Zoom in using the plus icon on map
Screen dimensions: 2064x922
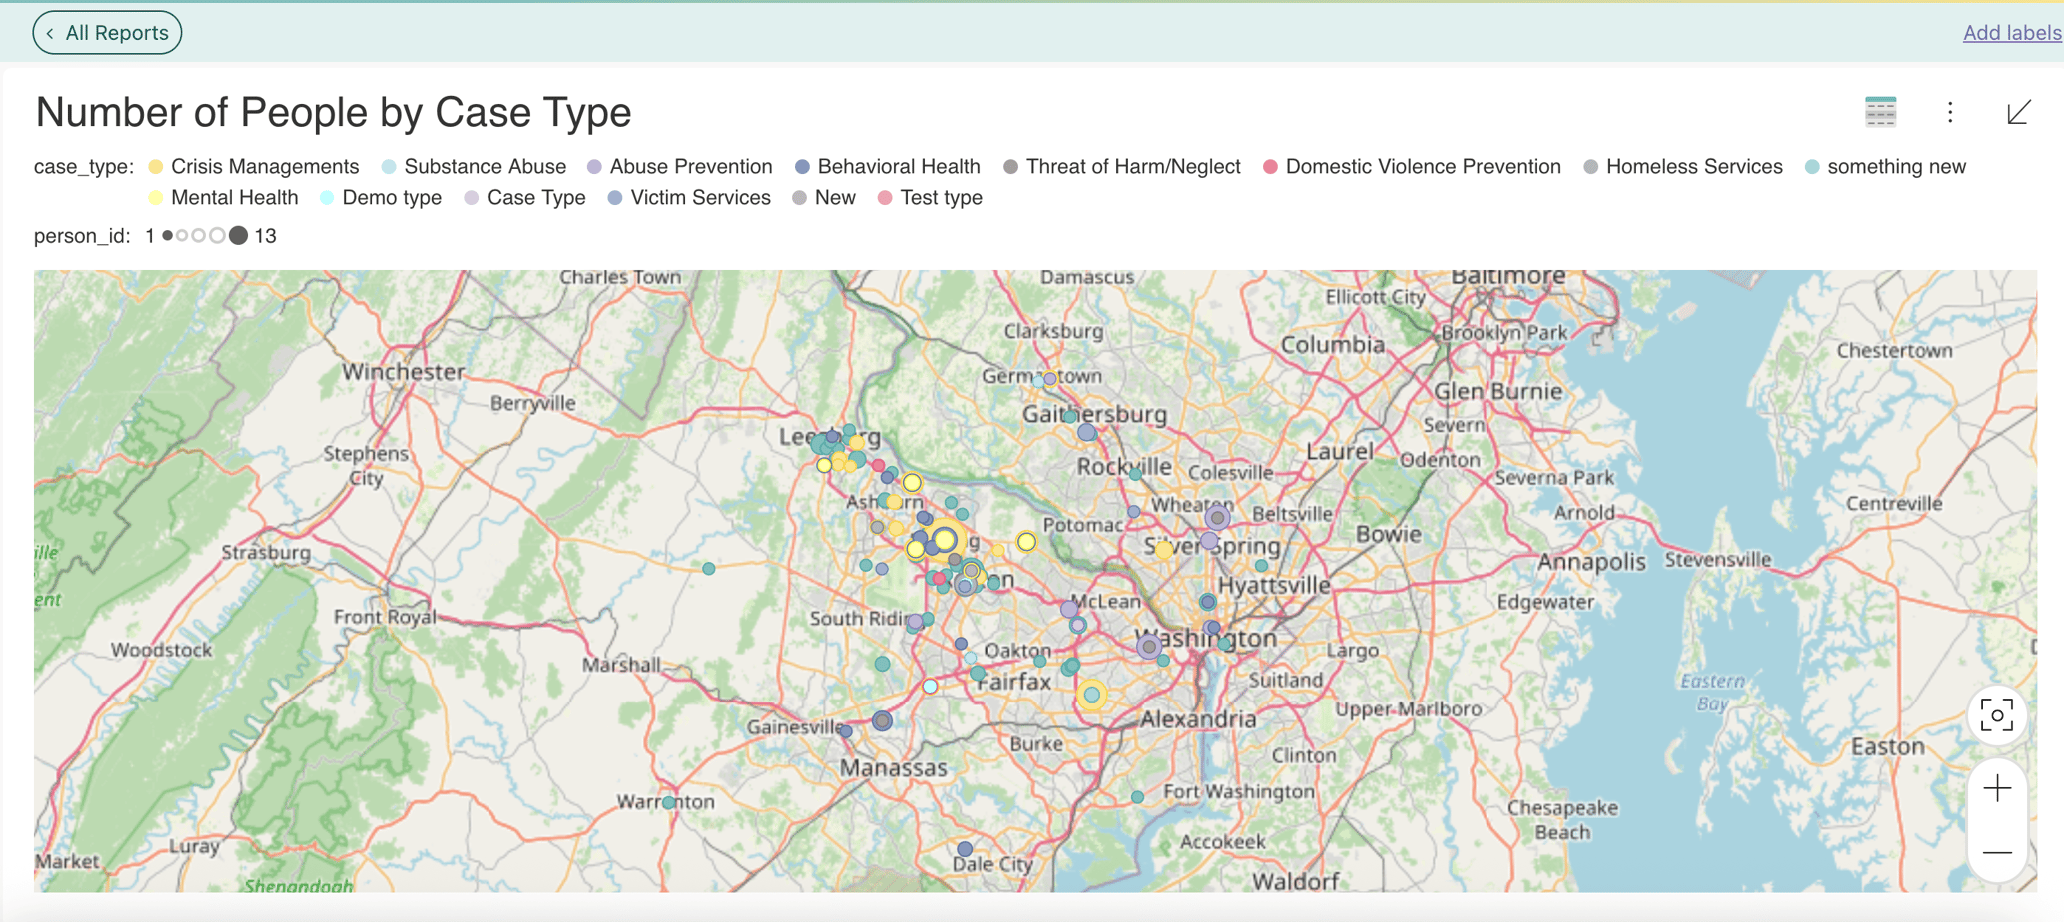point(1996,786)
